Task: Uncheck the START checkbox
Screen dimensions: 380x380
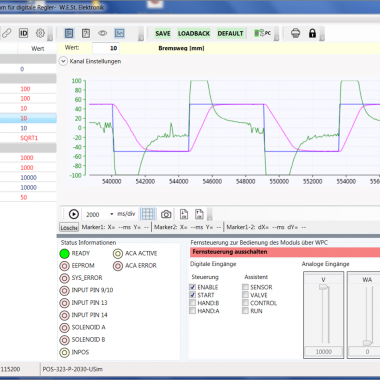Action: tap(192, 295)
